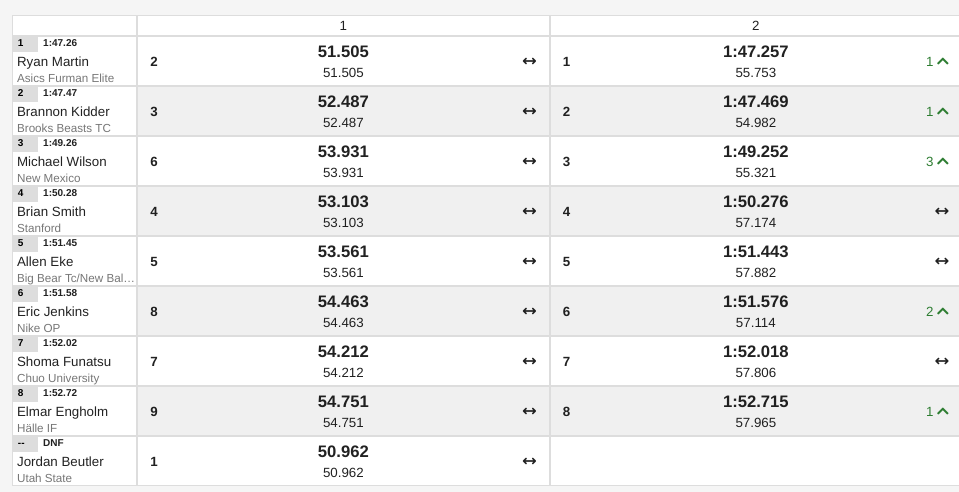The width and height of the screenshot is (959, 492).
Task: Click Michael Wilson's 1:49.252 cumulative time
Action: point(755,152)
